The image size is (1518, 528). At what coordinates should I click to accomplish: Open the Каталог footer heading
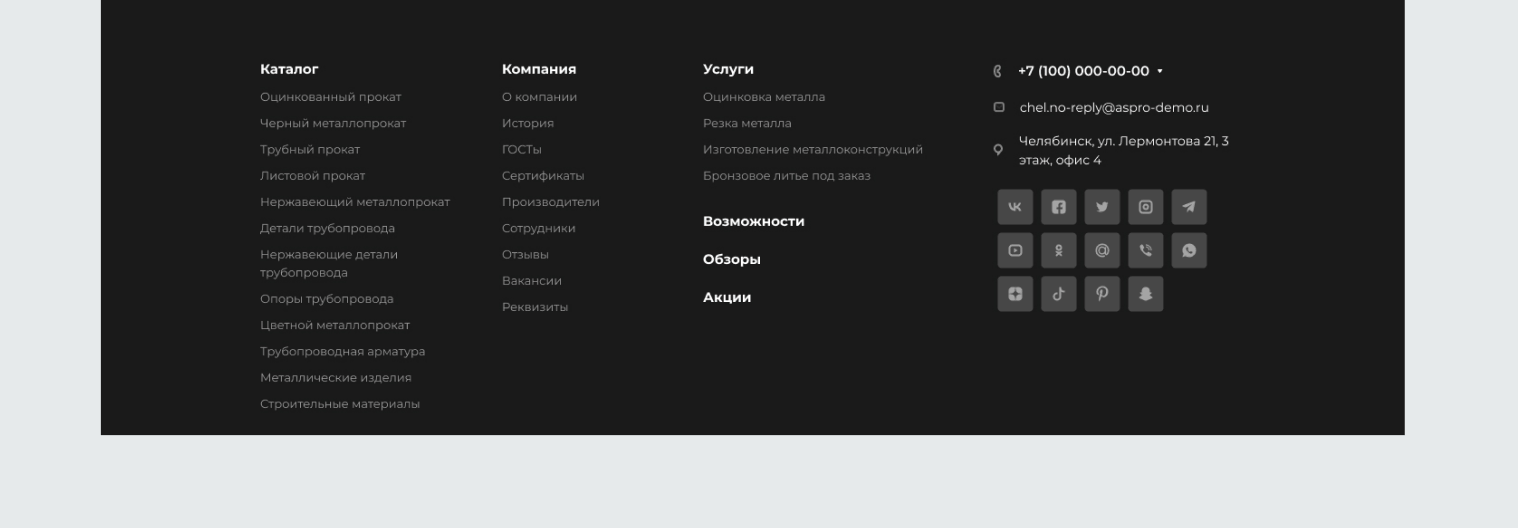click(289, 69)
